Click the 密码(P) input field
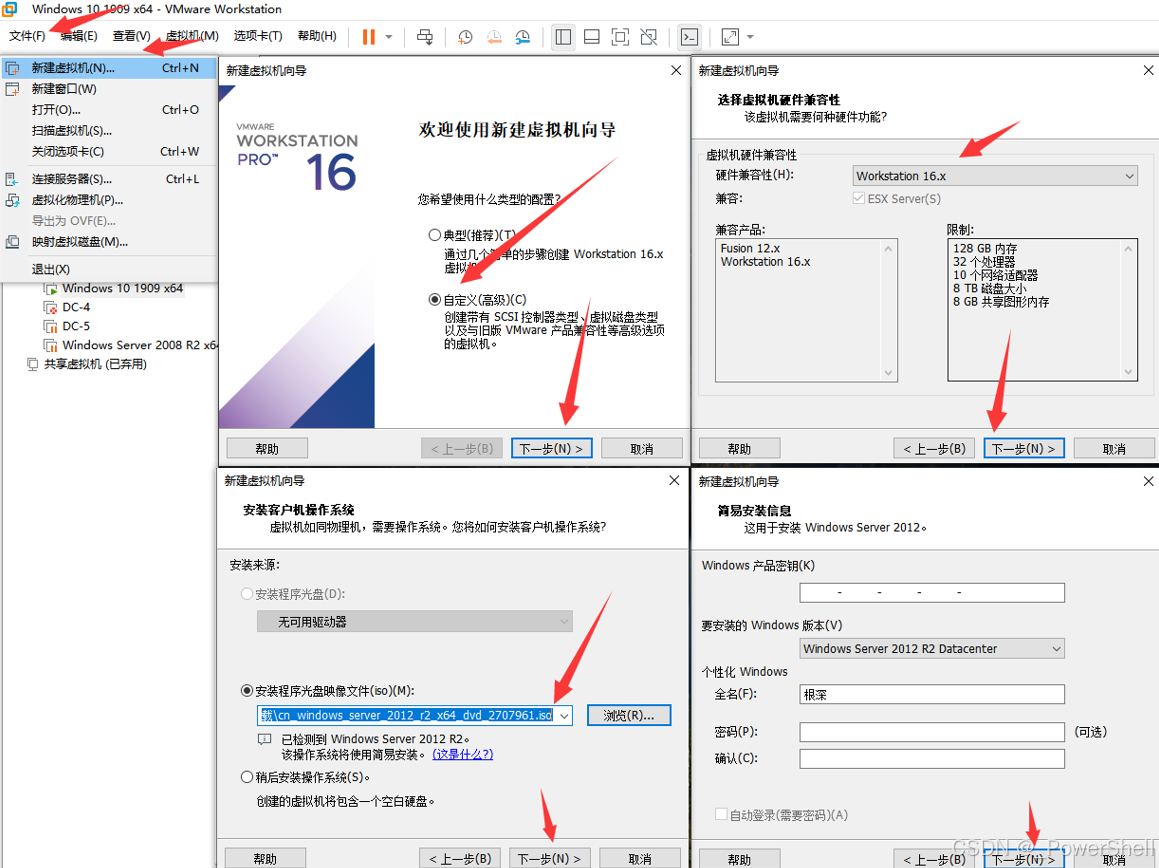This screenshot has width=1159, height=868. point(932,732)
